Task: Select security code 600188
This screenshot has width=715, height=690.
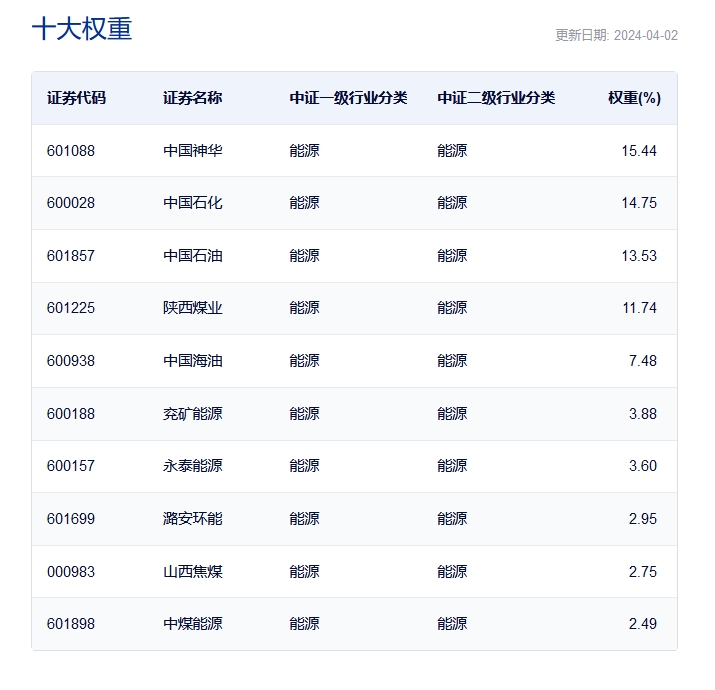Action: pyautogui.click(x=71, y=414)
